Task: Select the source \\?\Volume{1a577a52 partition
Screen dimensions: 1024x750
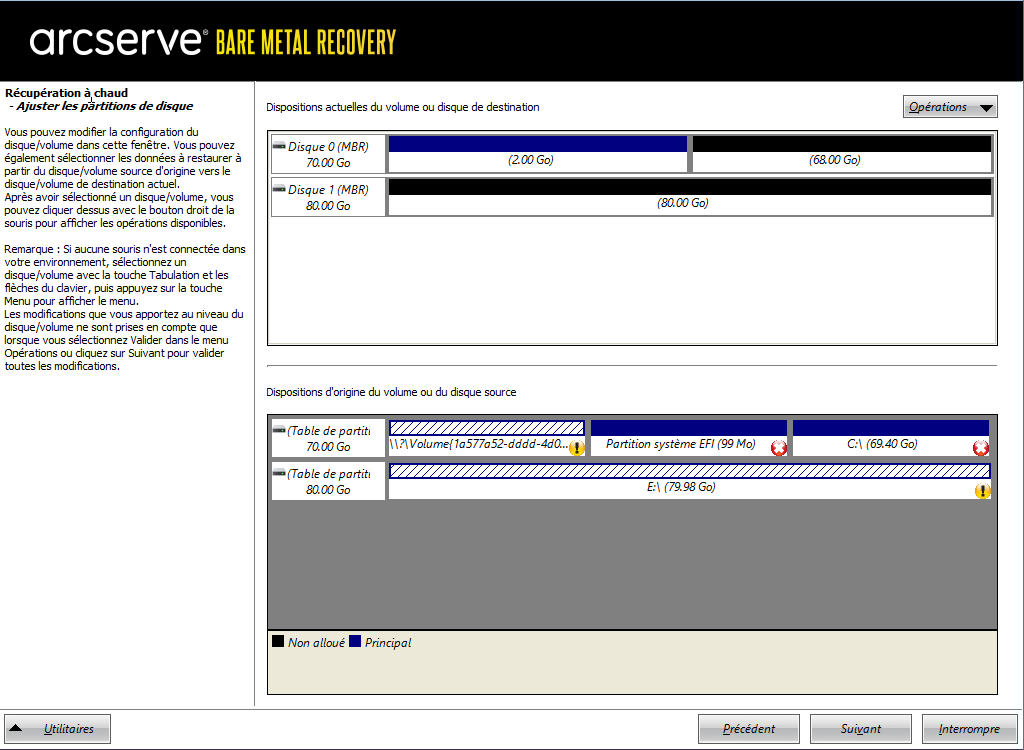Action: point(487,438)
